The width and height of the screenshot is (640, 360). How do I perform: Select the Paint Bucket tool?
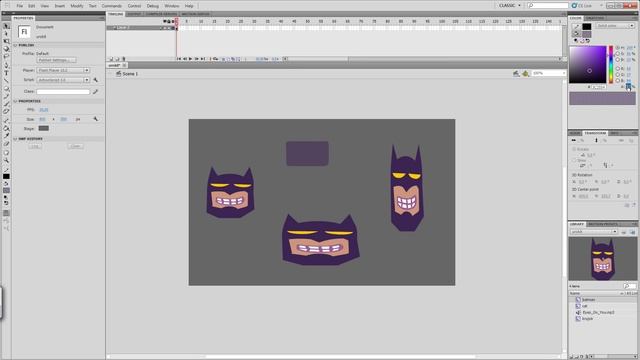click(x=6, y=128)
